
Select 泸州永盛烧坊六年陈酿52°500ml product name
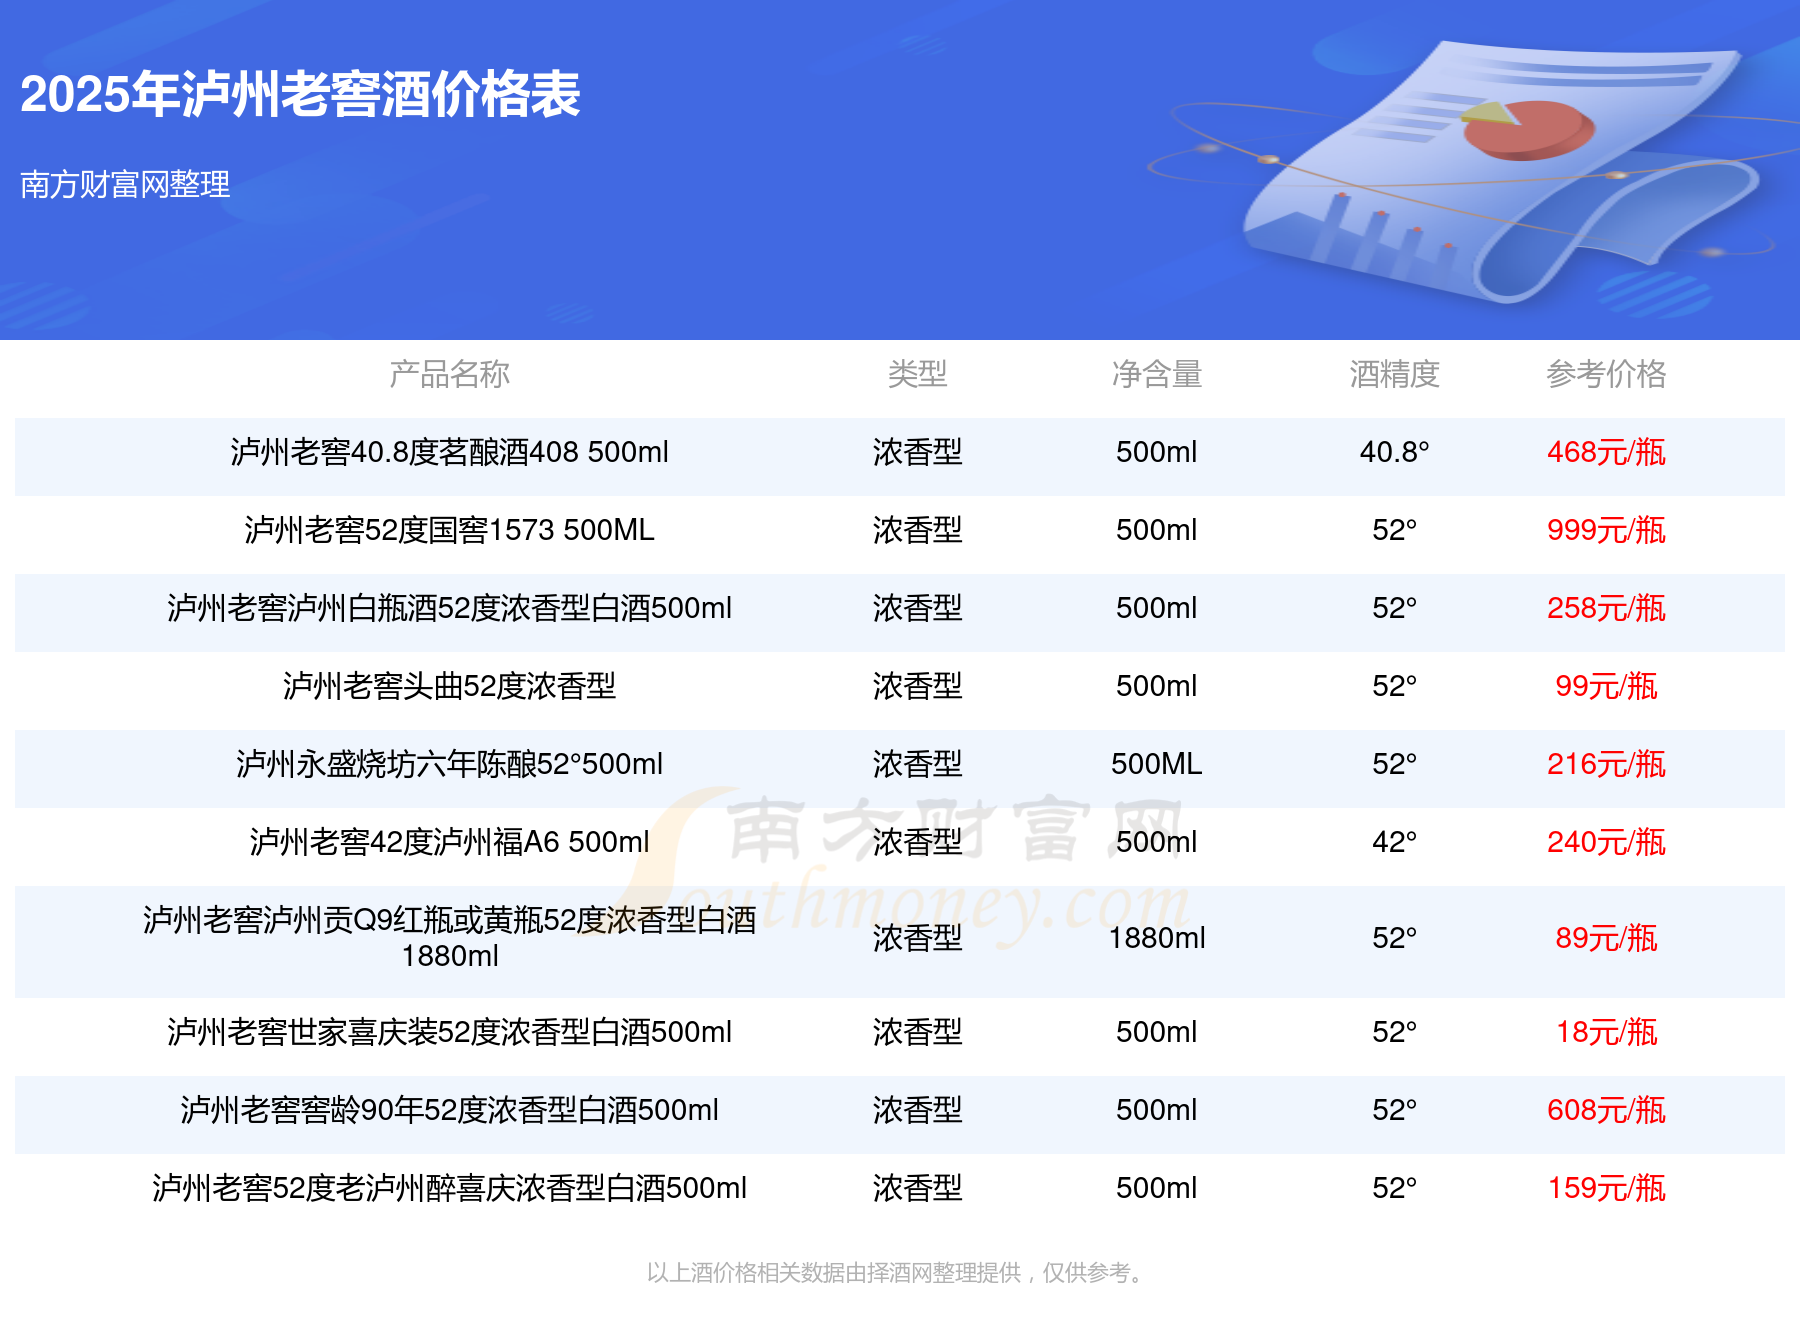click(x=450, y=764)
